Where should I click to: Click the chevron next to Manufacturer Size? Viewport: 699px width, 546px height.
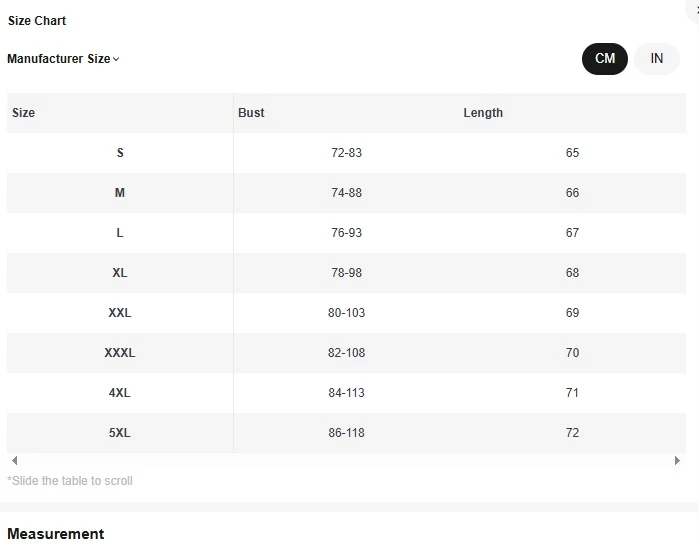[116, 60]
